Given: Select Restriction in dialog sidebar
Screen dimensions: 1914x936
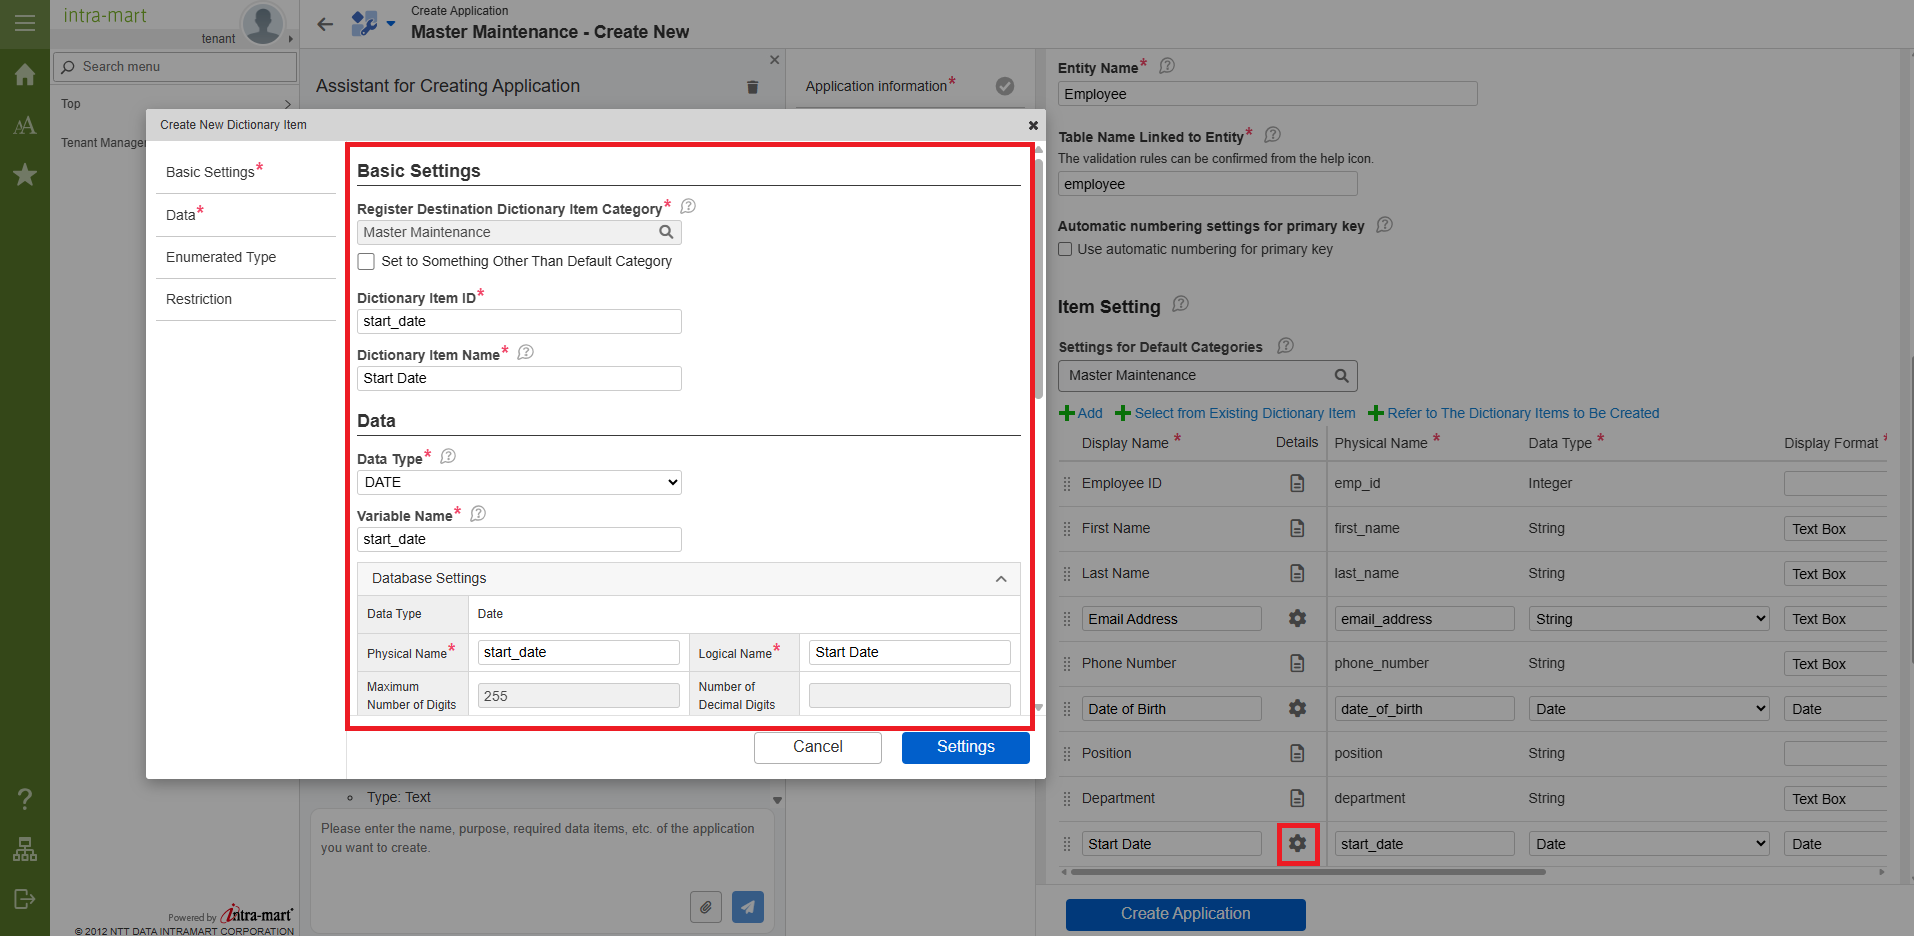Looking at the screenshot, I should click(199, 299).
